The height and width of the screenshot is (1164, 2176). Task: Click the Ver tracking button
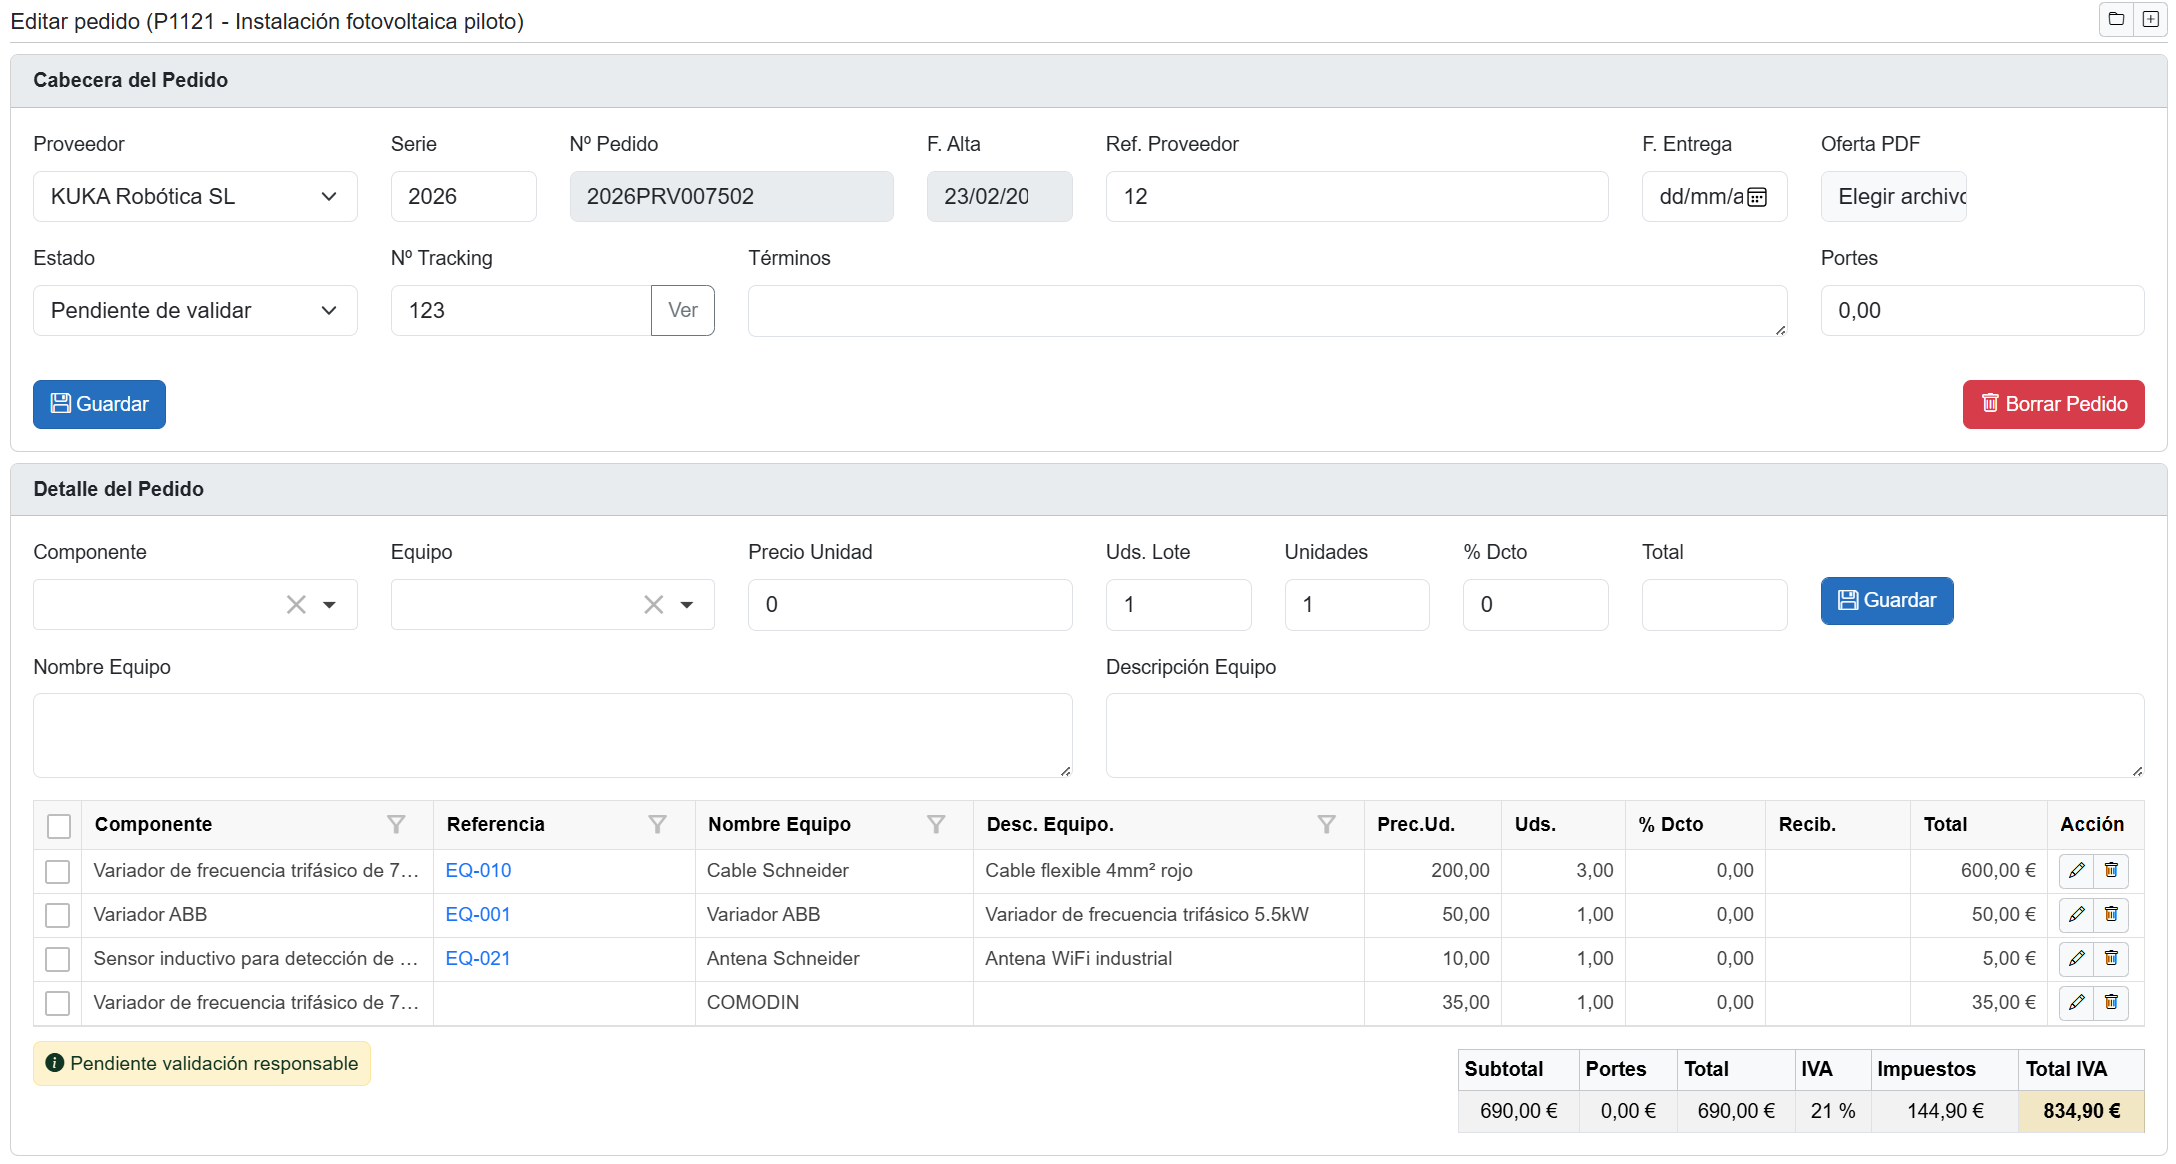click(682, 310)
